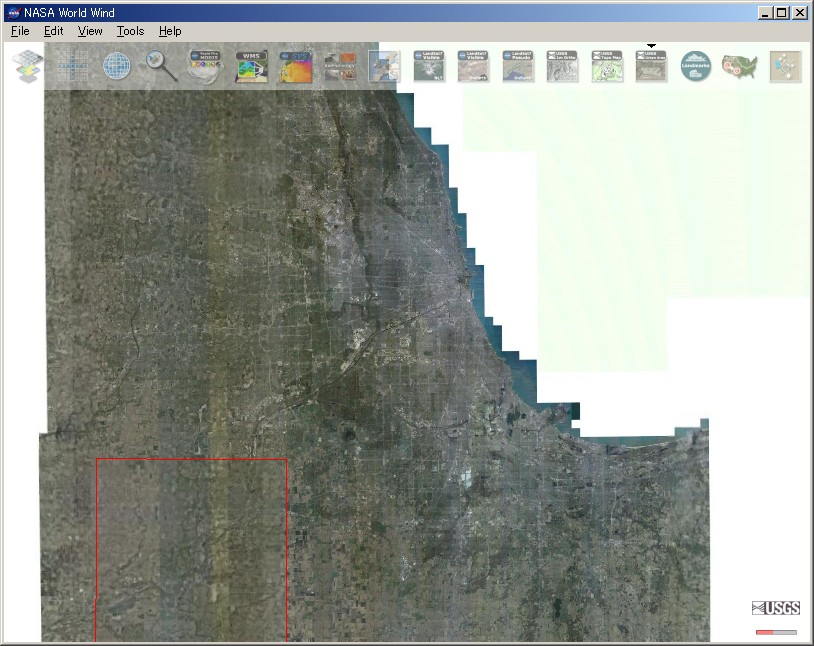Toggle the USGS Urban Area layer
This screenshot has width=814, height=646.
pyautogui.click(x=650, y=66)
